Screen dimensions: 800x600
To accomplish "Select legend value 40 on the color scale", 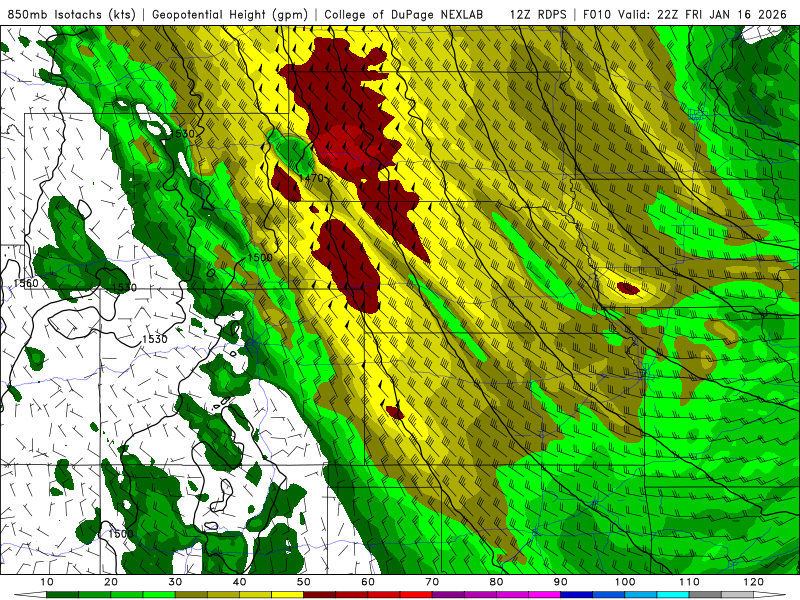I will pyautogui.click(x=239, y=582).
